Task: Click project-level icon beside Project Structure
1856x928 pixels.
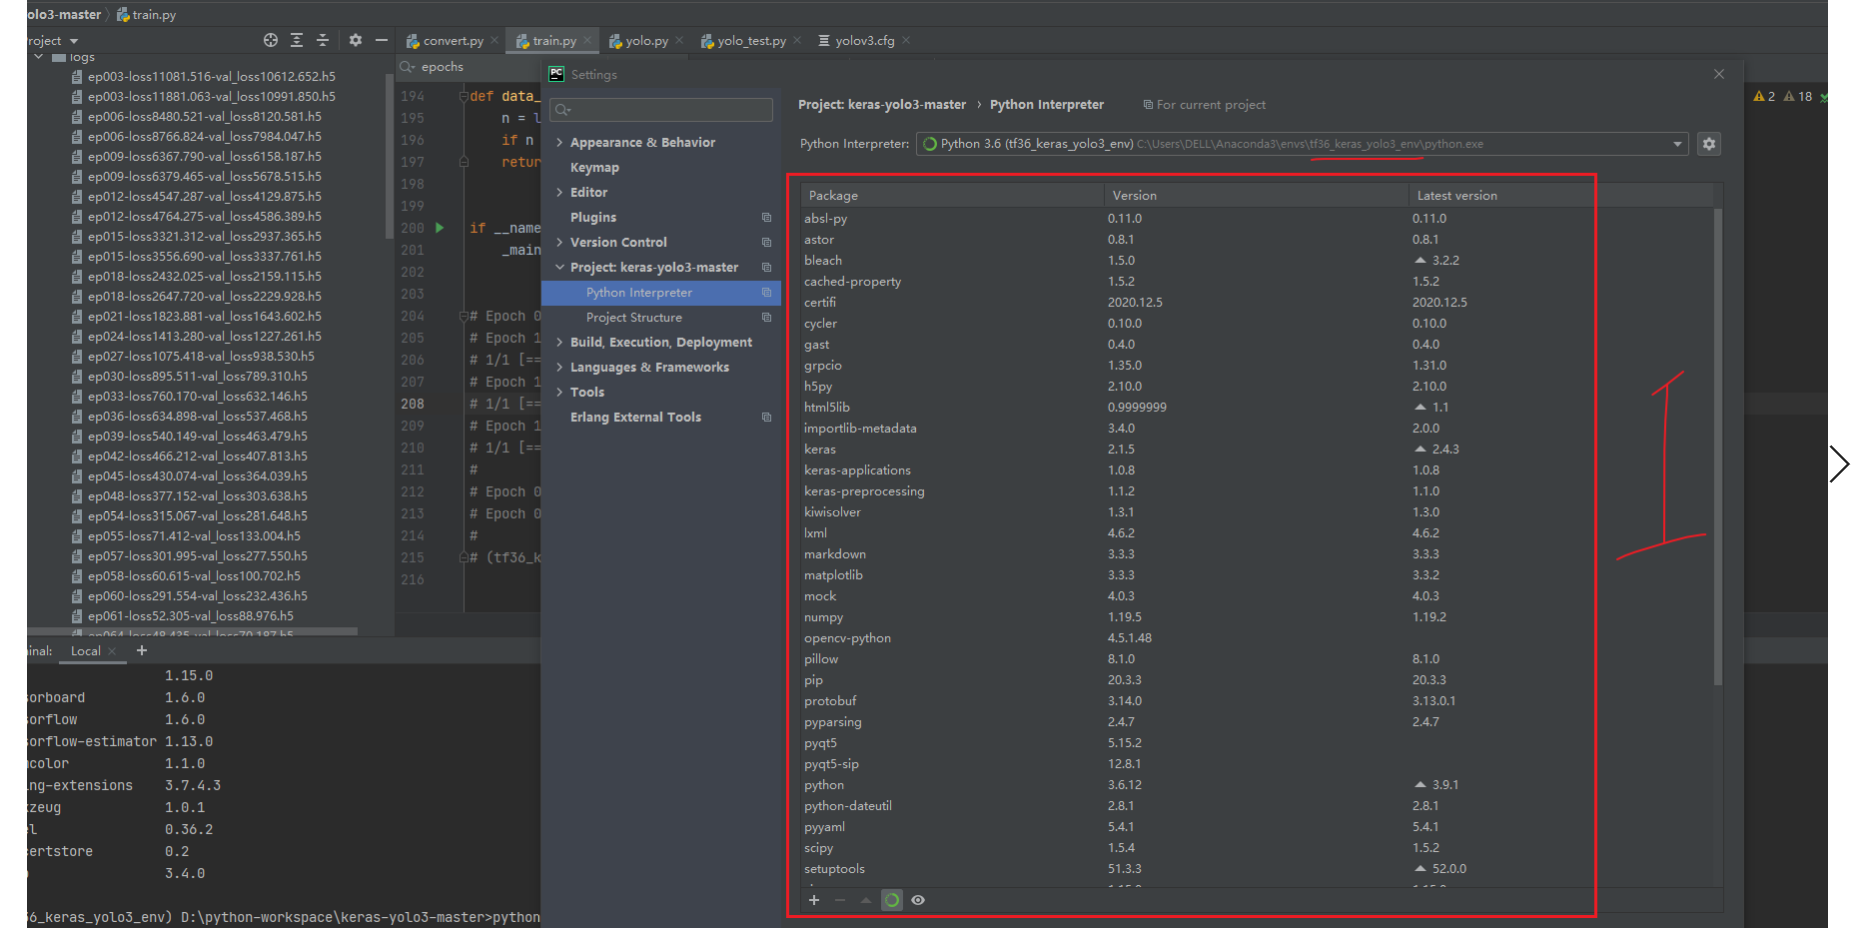Action: tap(767, 317)
